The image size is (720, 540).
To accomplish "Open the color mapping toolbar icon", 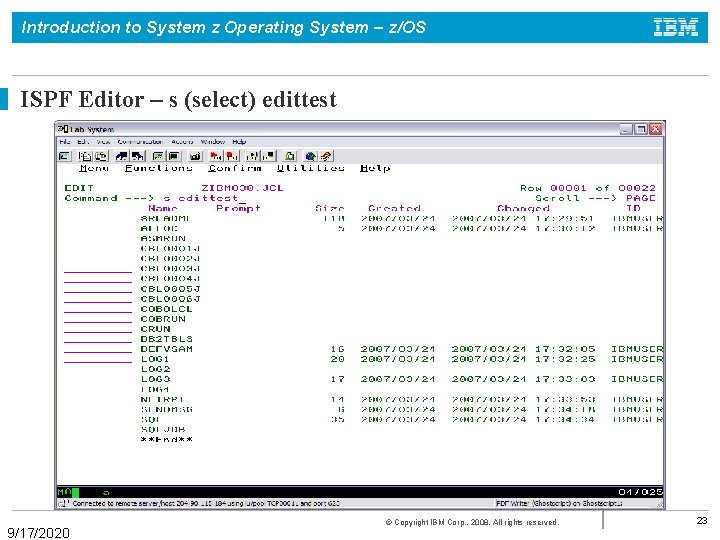I will pyautogui.click(x=175, y=156).
